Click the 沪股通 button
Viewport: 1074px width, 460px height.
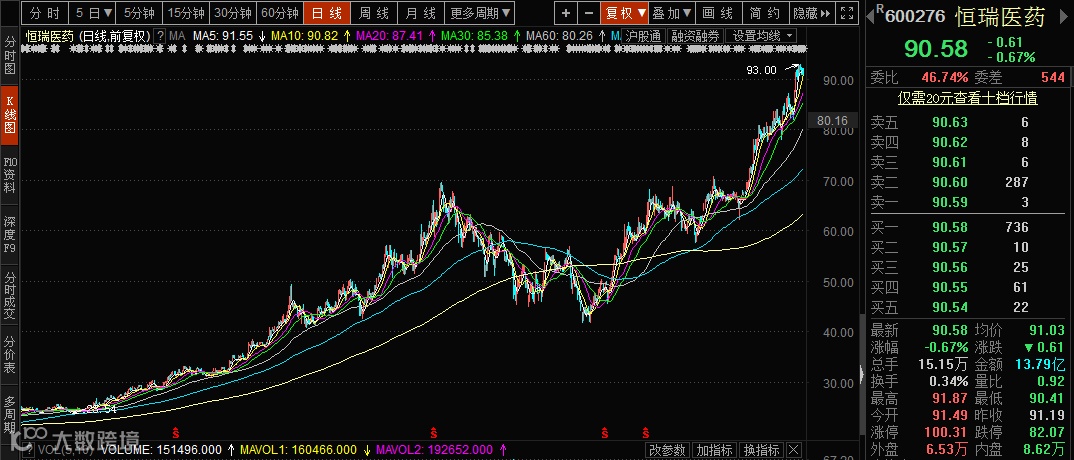(x=643, y=36)
